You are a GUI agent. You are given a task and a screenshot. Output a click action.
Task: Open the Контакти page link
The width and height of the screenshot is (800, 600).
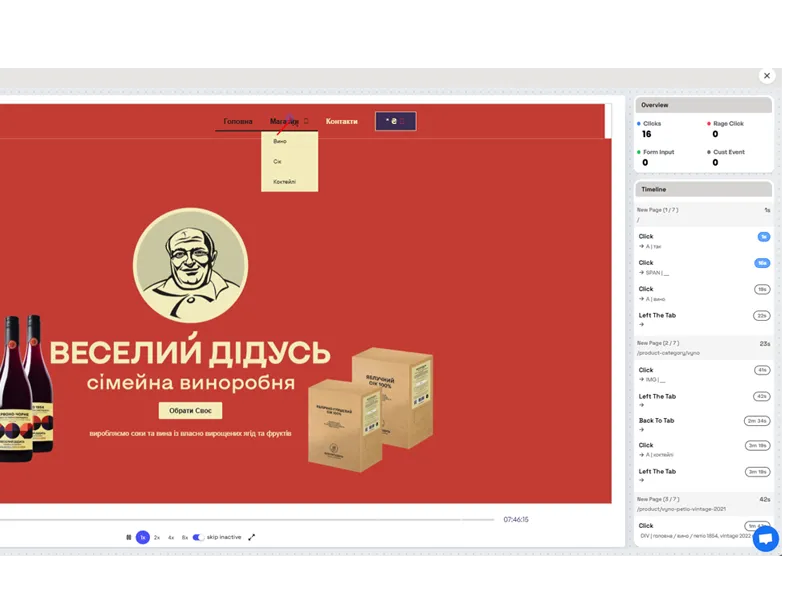(x=342, y=121)
